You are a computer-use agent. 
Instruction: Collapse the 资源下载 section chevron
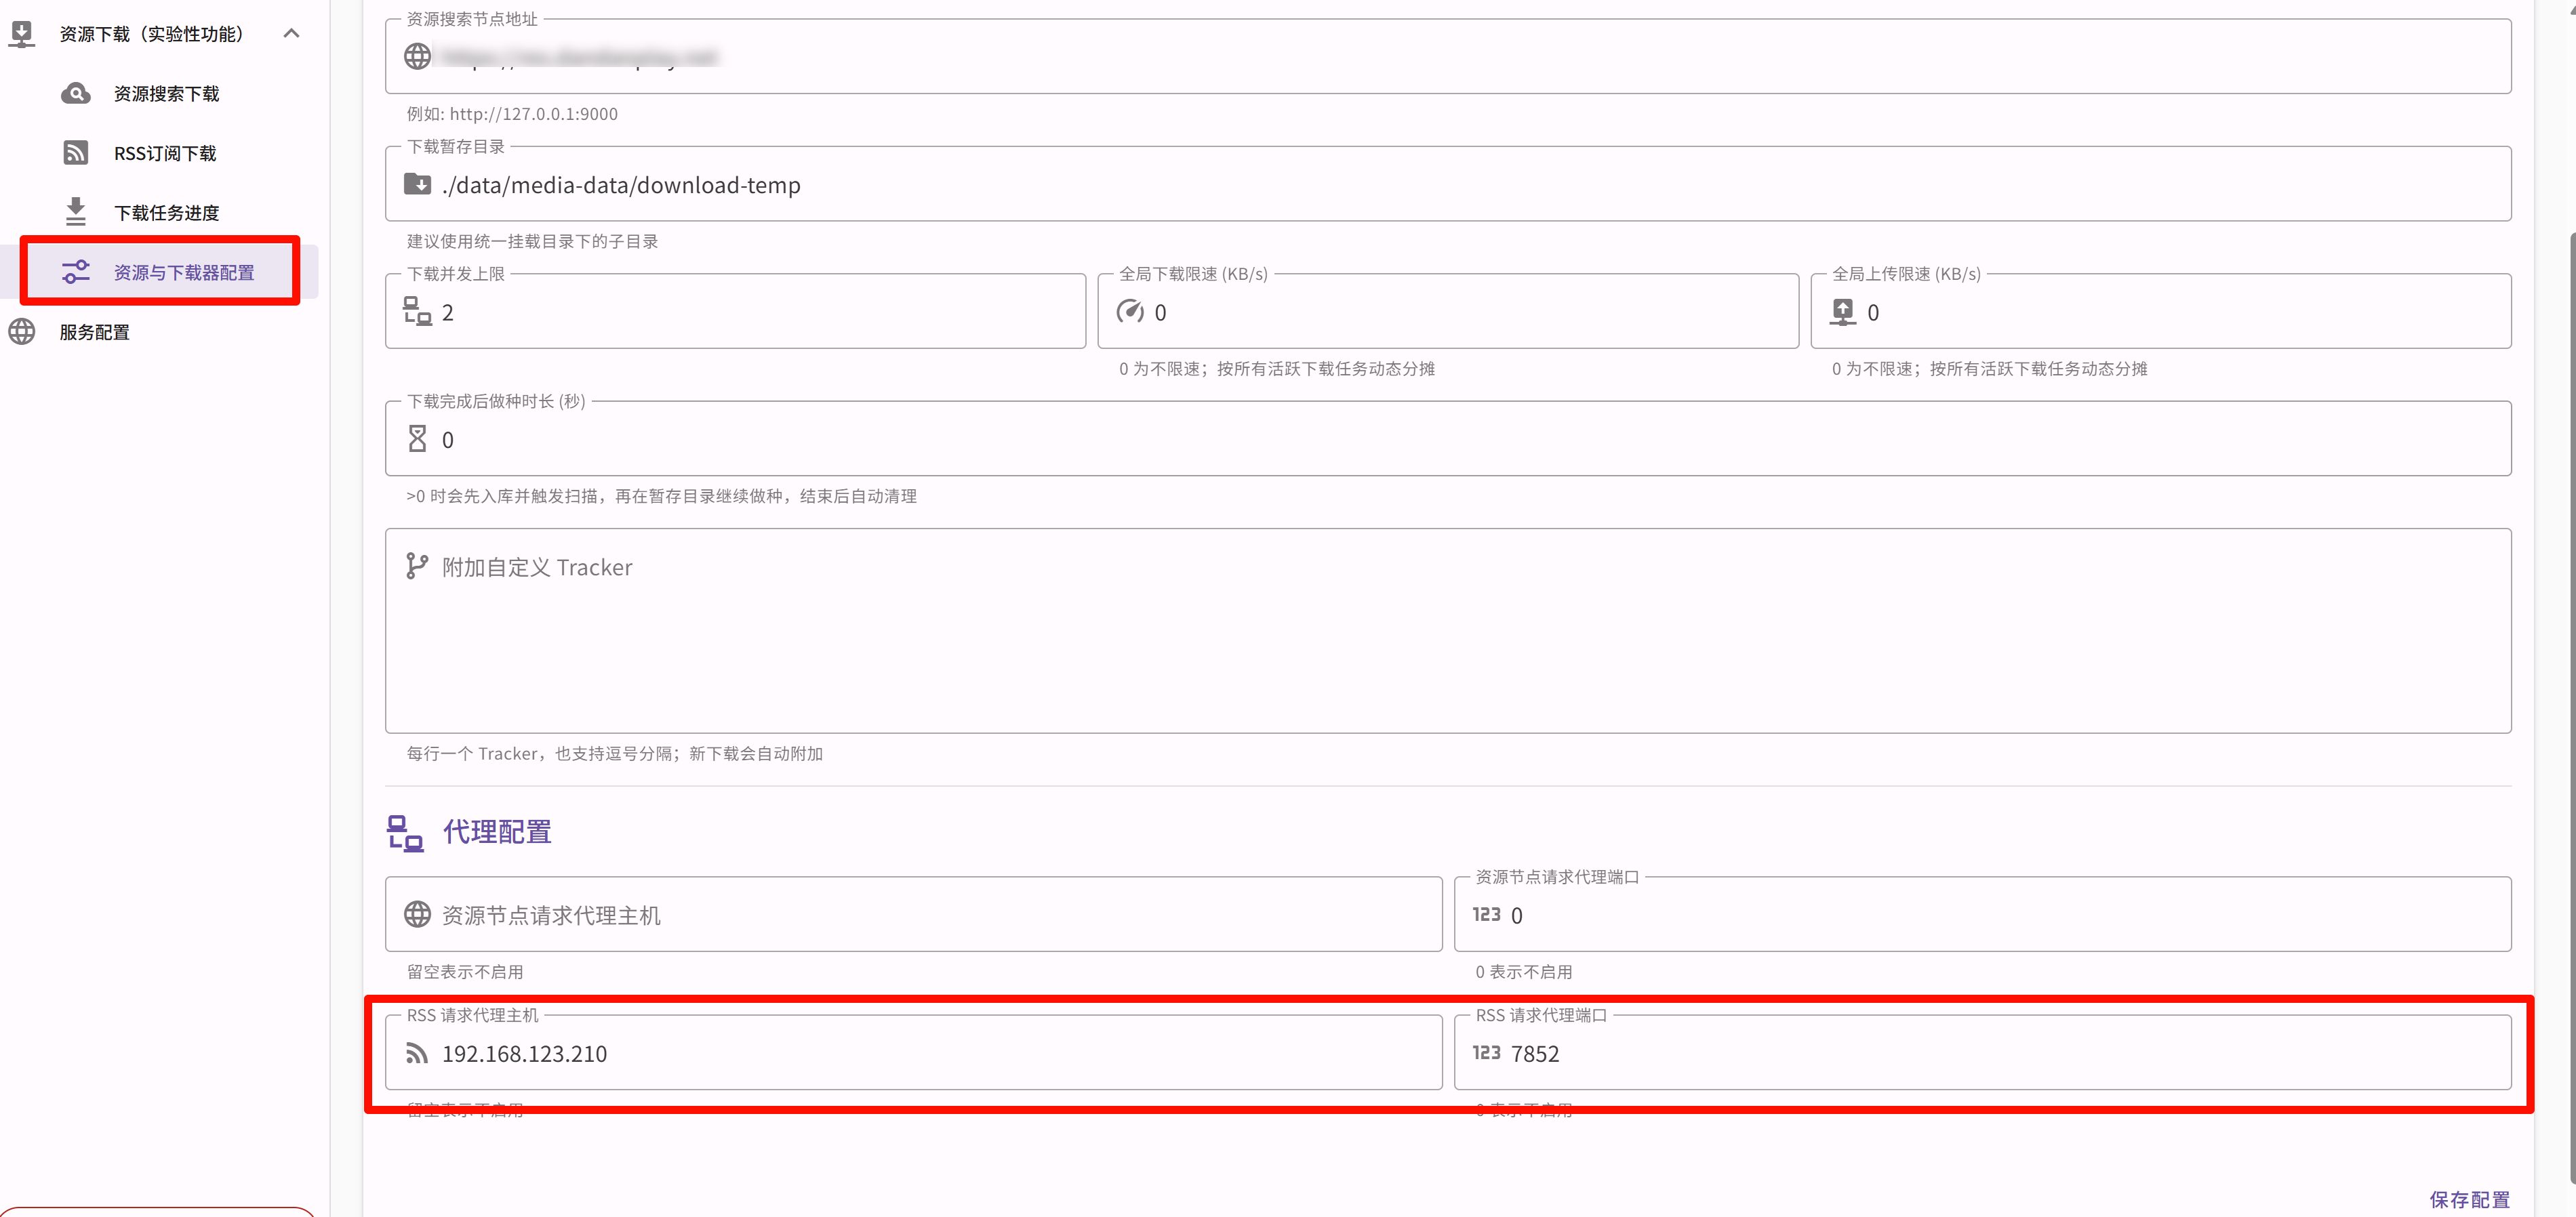(x=291, y=34)
